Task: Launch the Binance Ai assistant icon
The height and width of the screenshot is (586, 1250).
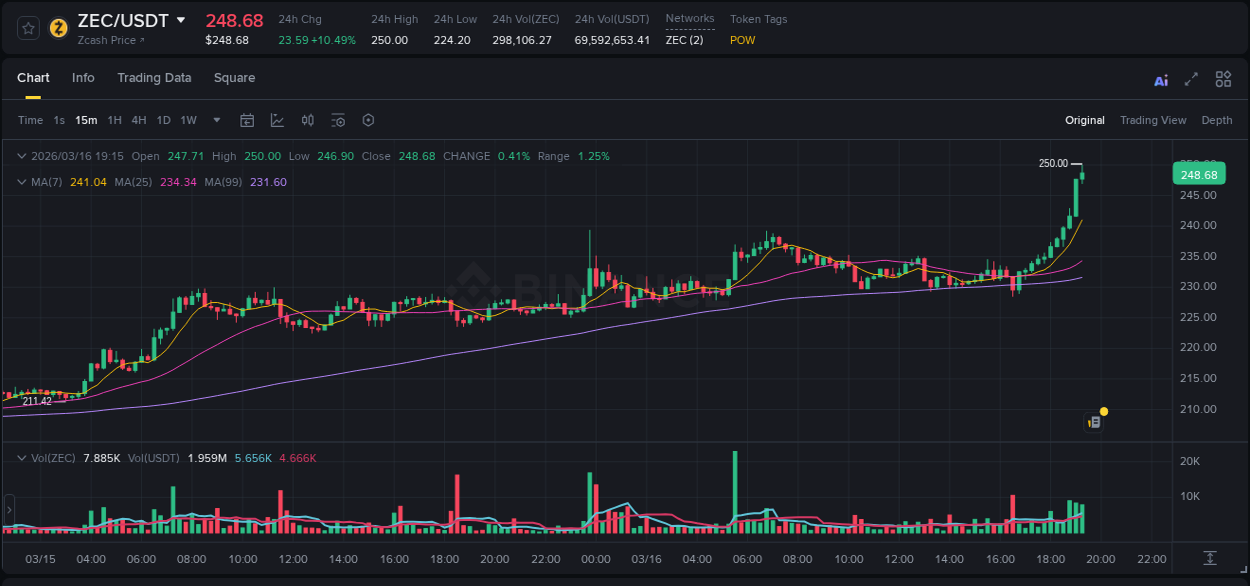Action: pyautogui.click(x=1160, y=78)
